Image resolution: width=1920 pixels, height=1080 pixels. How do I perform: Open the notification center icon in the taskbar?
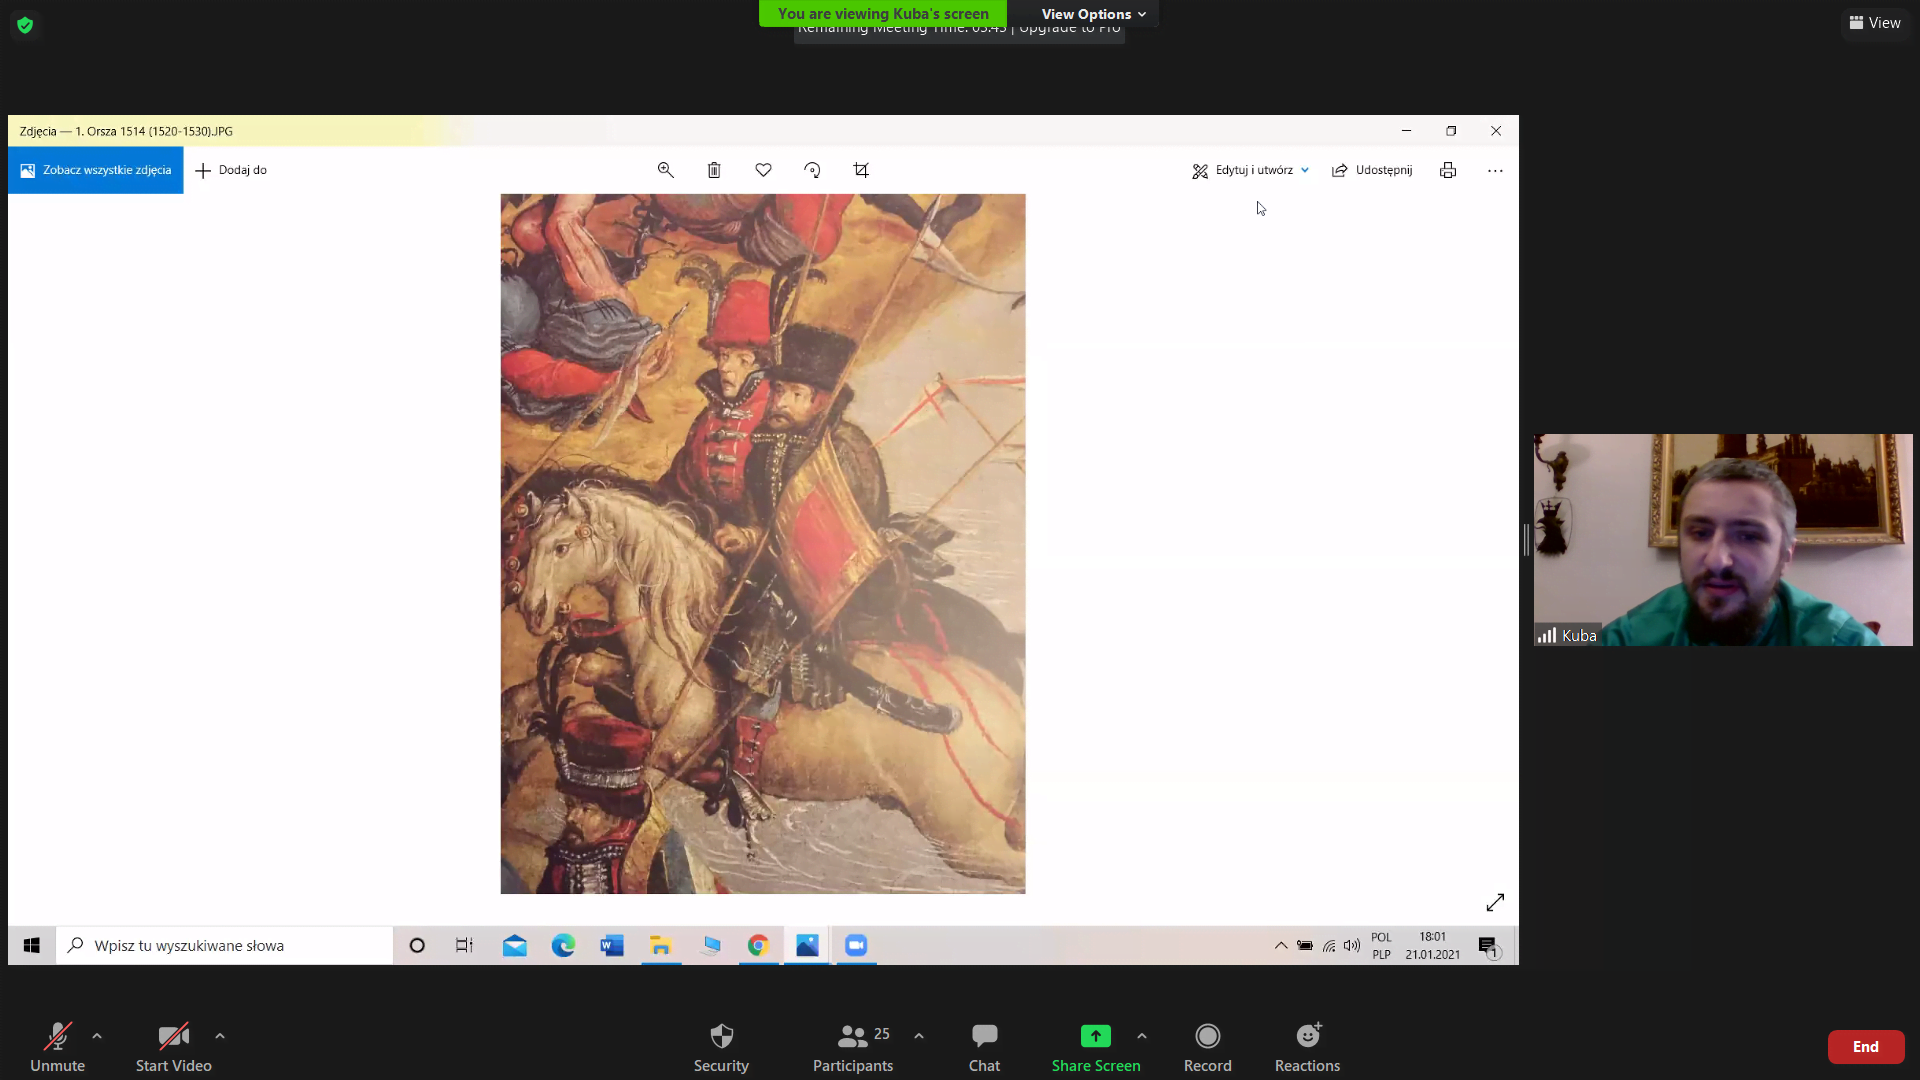click(1488, 946)
